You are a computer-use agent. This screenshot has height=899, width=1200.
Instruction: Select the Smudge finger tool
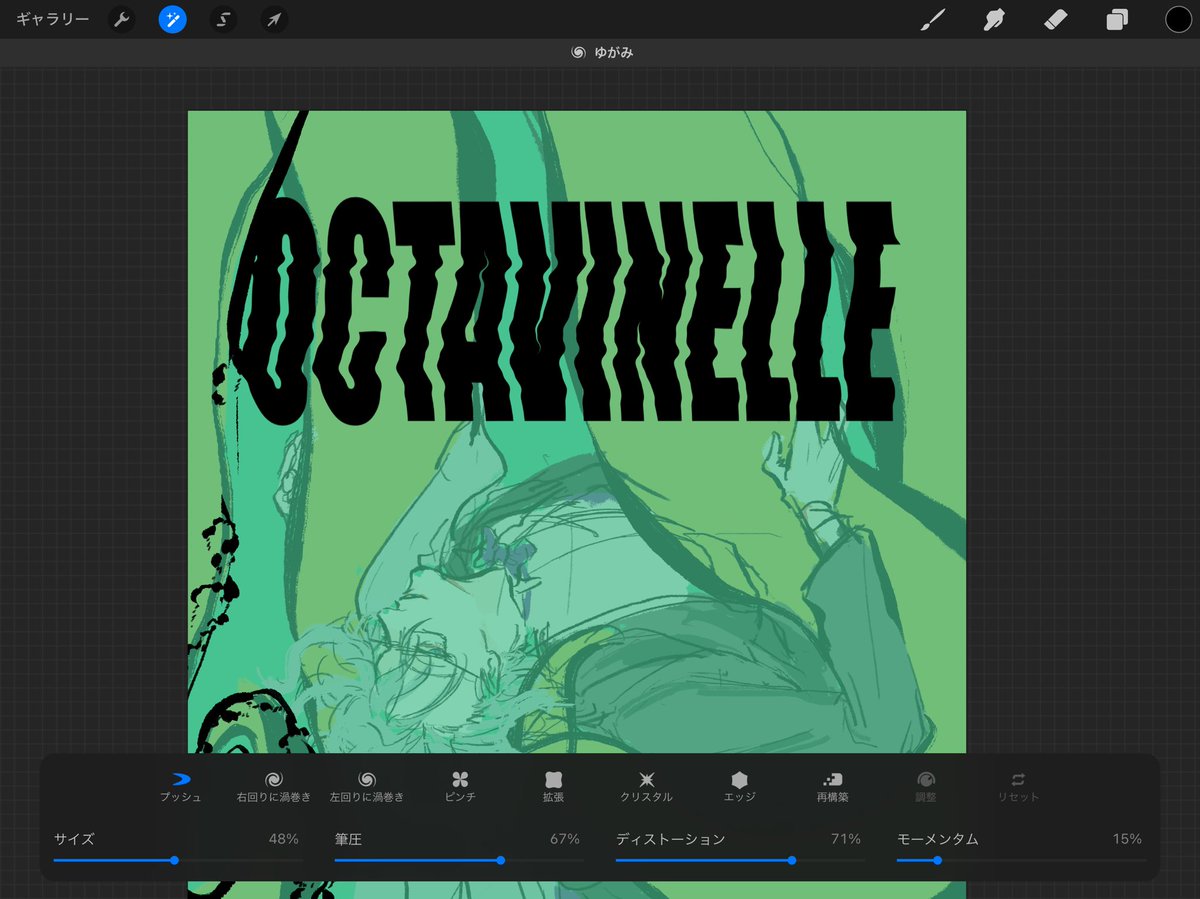point(994,19)
